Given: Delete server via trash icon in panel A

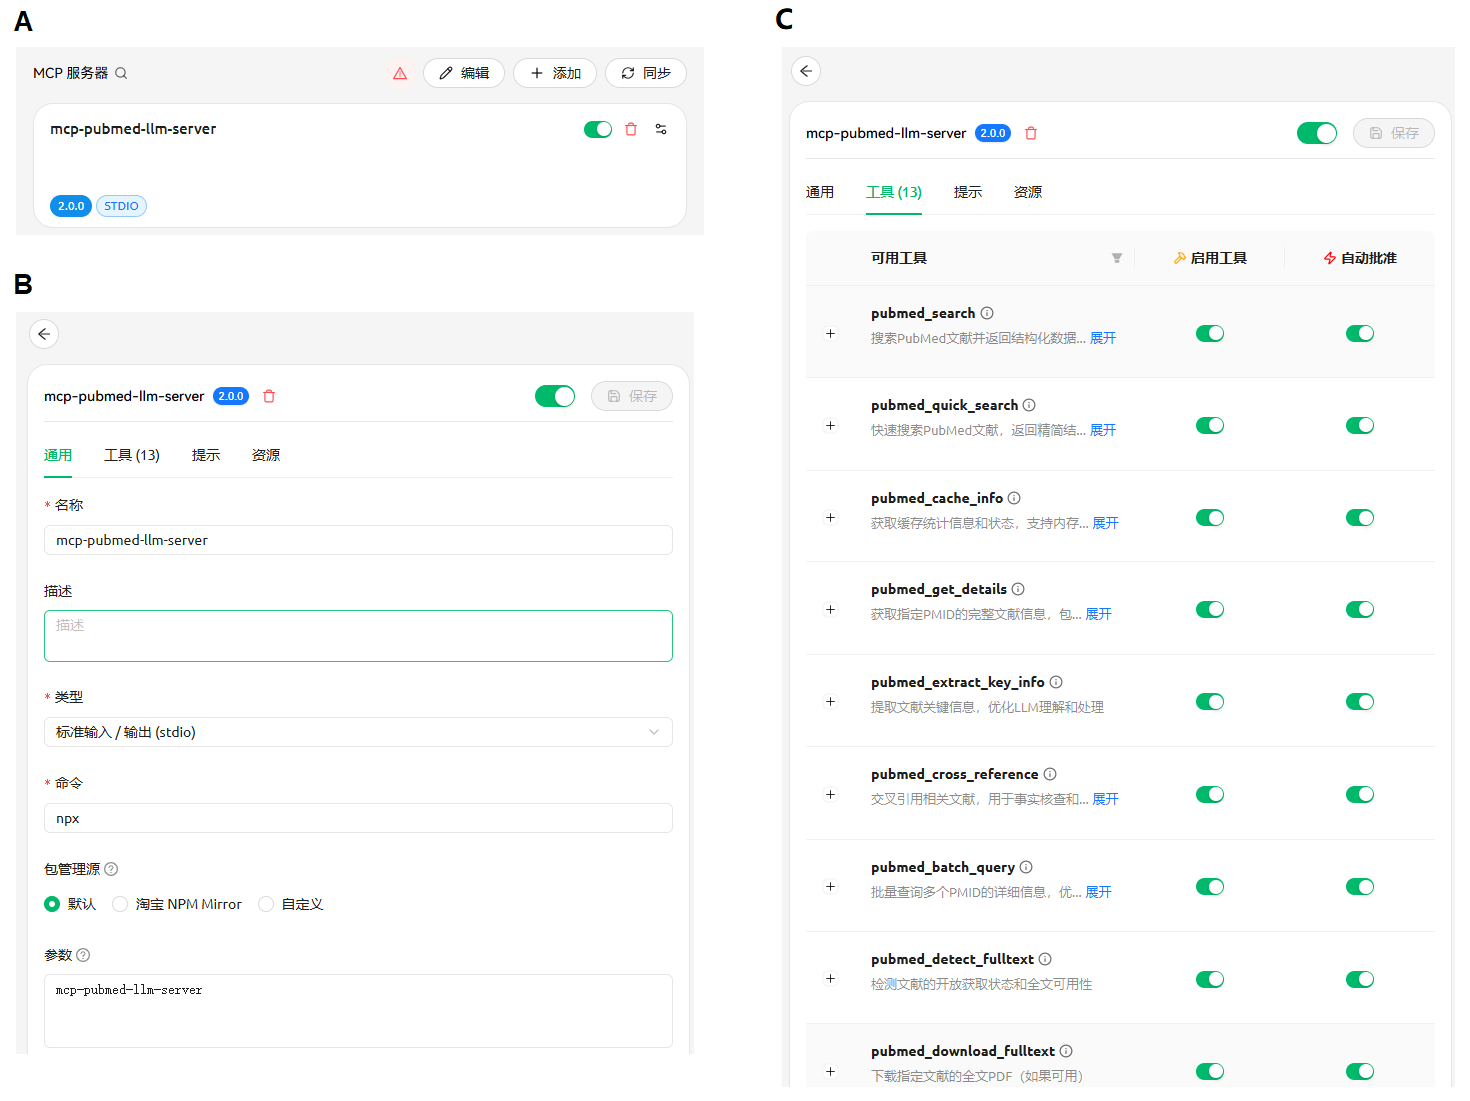Looking at the screenshot, I should tap(631, 129).
